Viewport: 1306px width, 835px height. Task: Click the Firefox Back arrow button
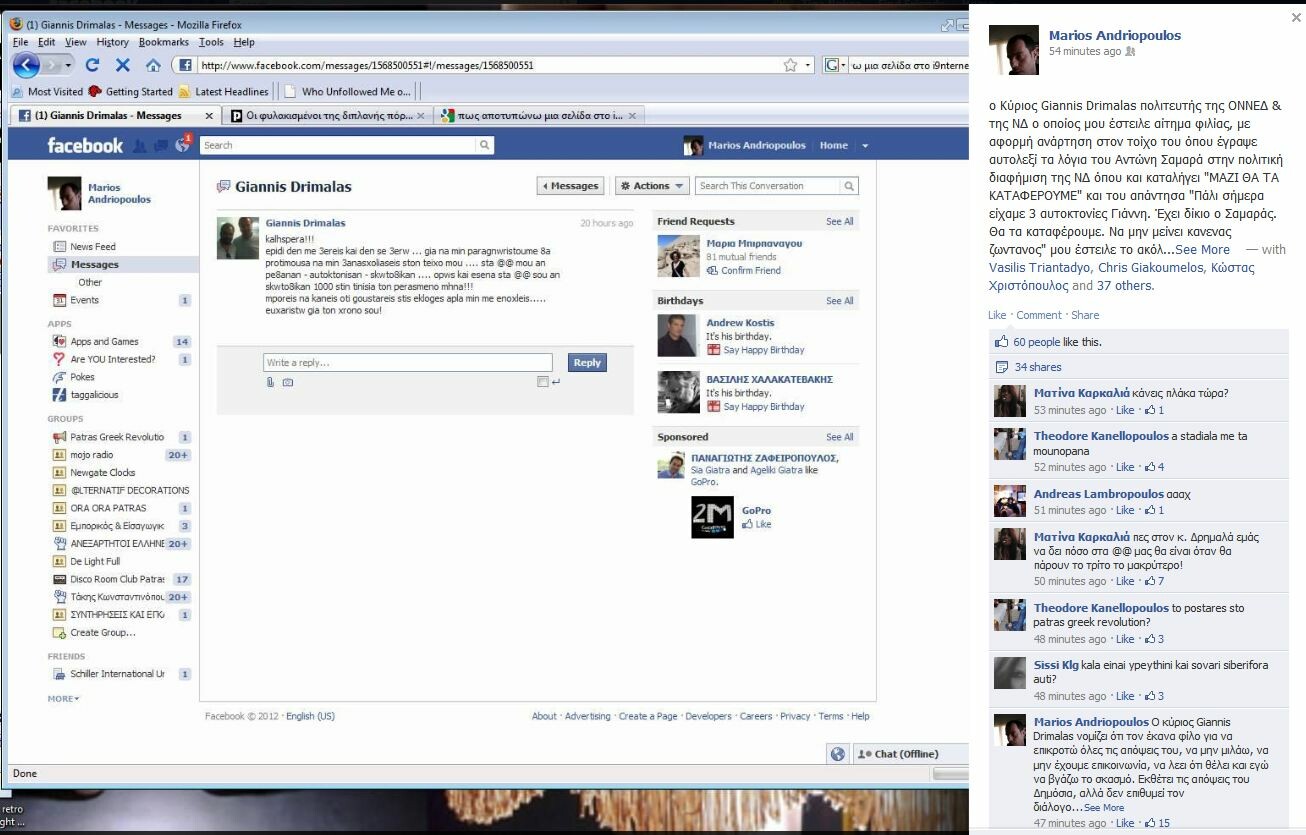tap(26, 65)
